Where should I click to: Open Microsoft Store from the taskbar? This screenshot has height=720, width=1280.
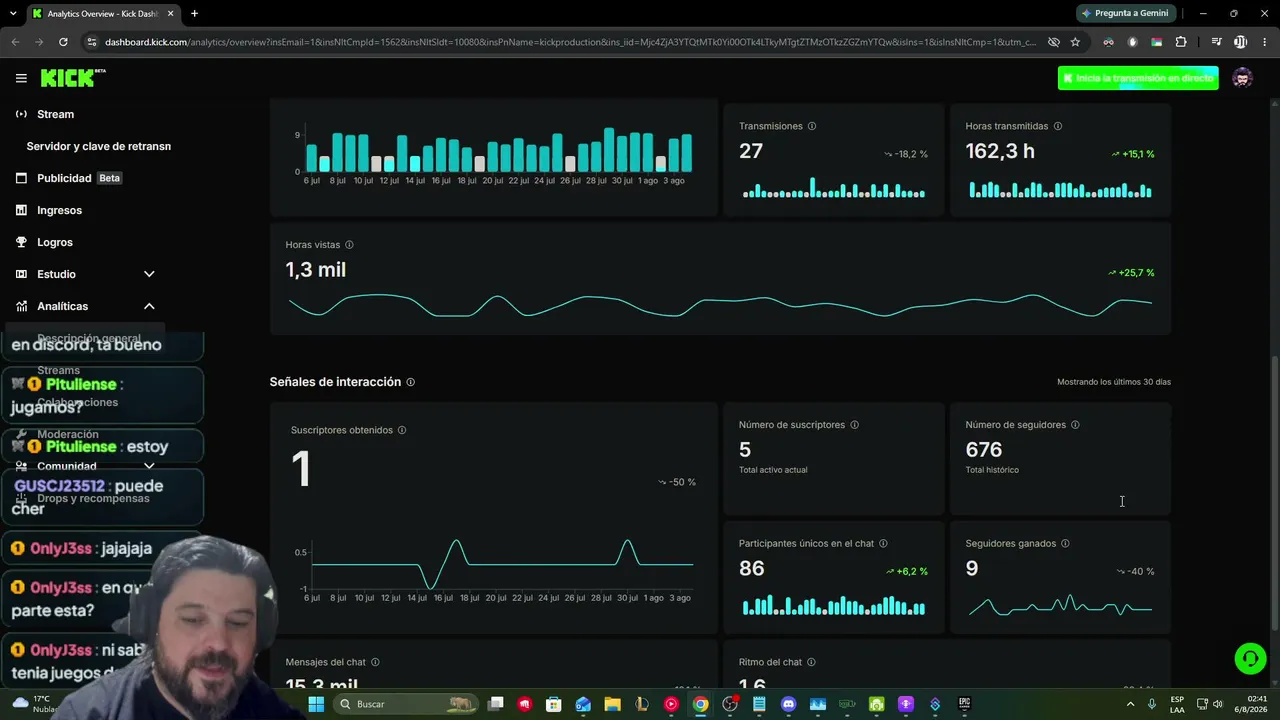554,704
